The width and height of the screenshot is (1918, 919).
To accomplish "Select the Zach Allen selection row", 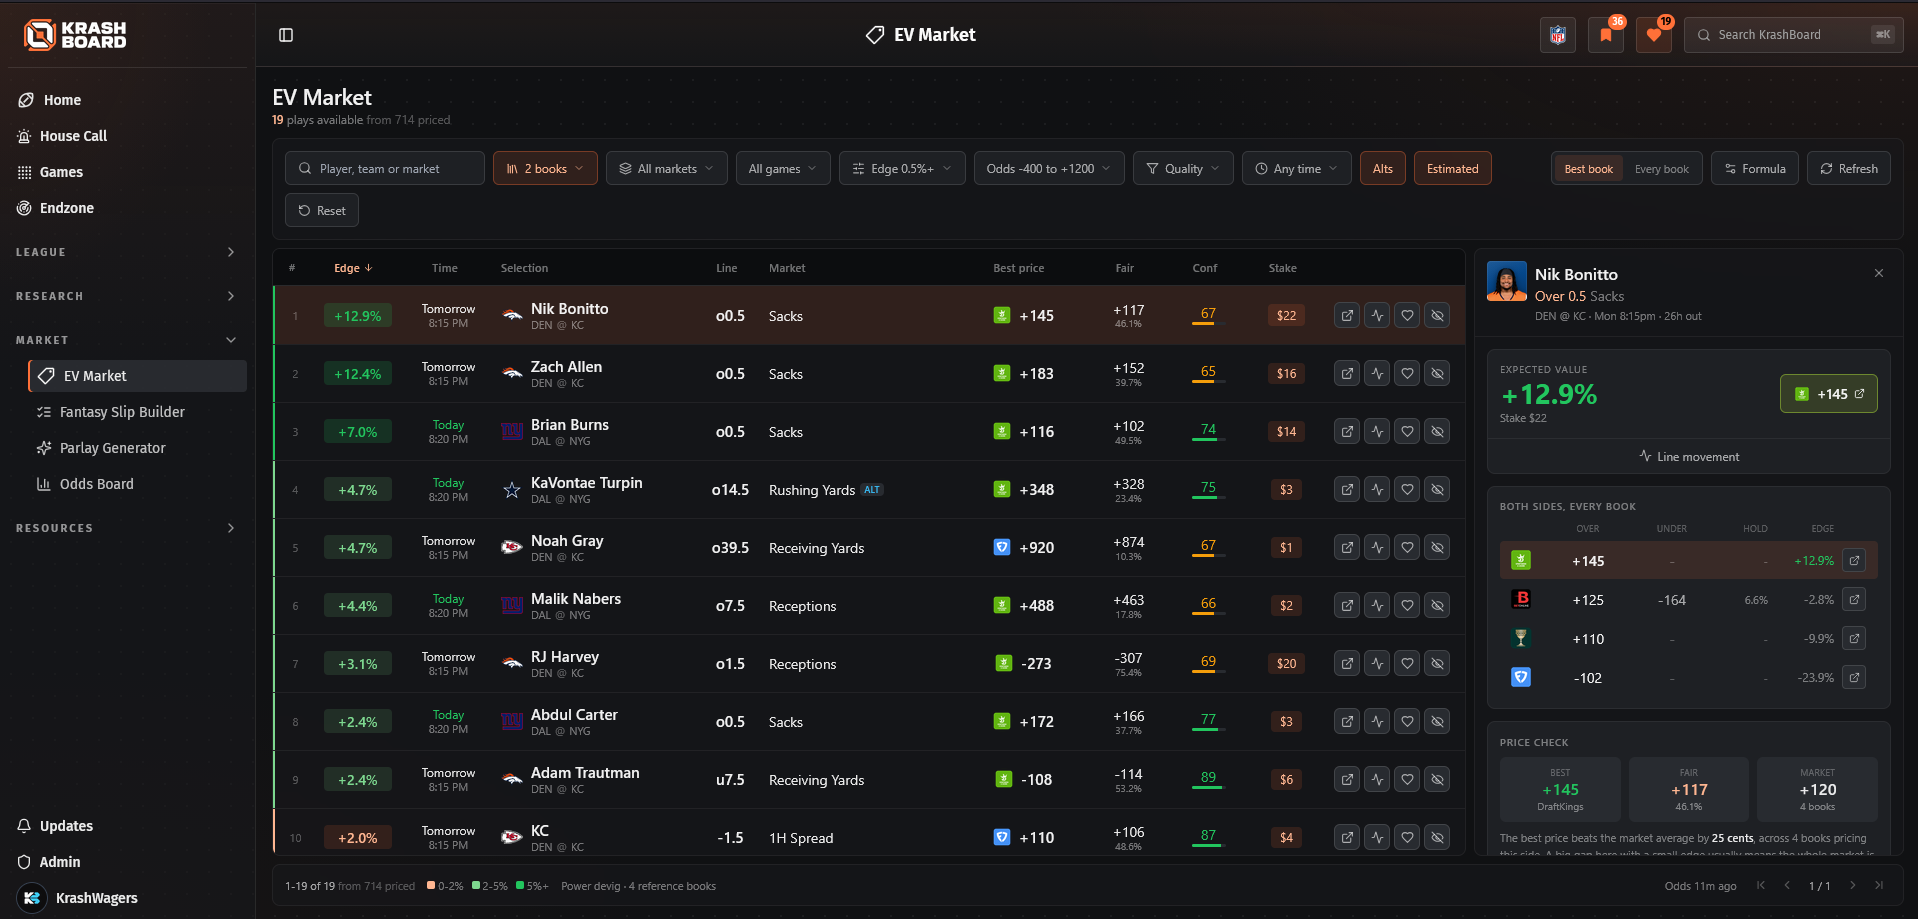I will pyautogui.click(x=869, y=374).
